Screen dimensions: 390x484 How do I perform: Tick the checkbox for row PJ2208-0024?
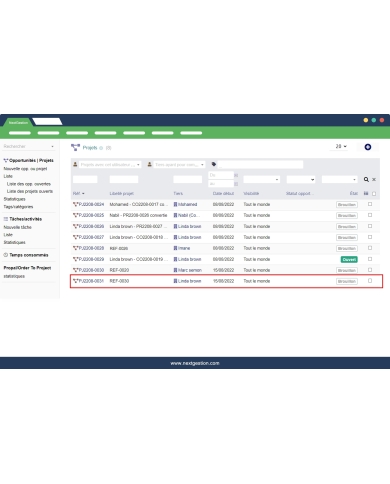pyautogui.click(x=370, y=204)
